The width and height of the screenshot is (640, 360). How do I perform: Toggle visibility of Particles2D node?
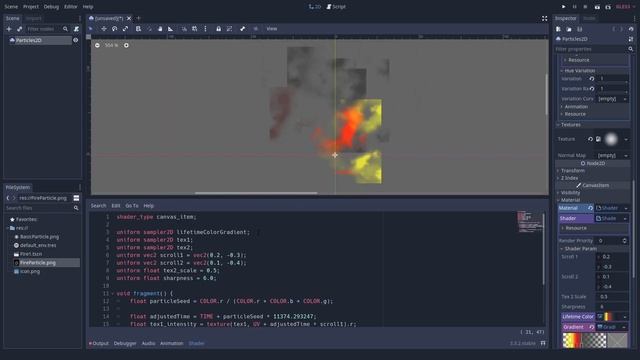click(x=76, y=40)
